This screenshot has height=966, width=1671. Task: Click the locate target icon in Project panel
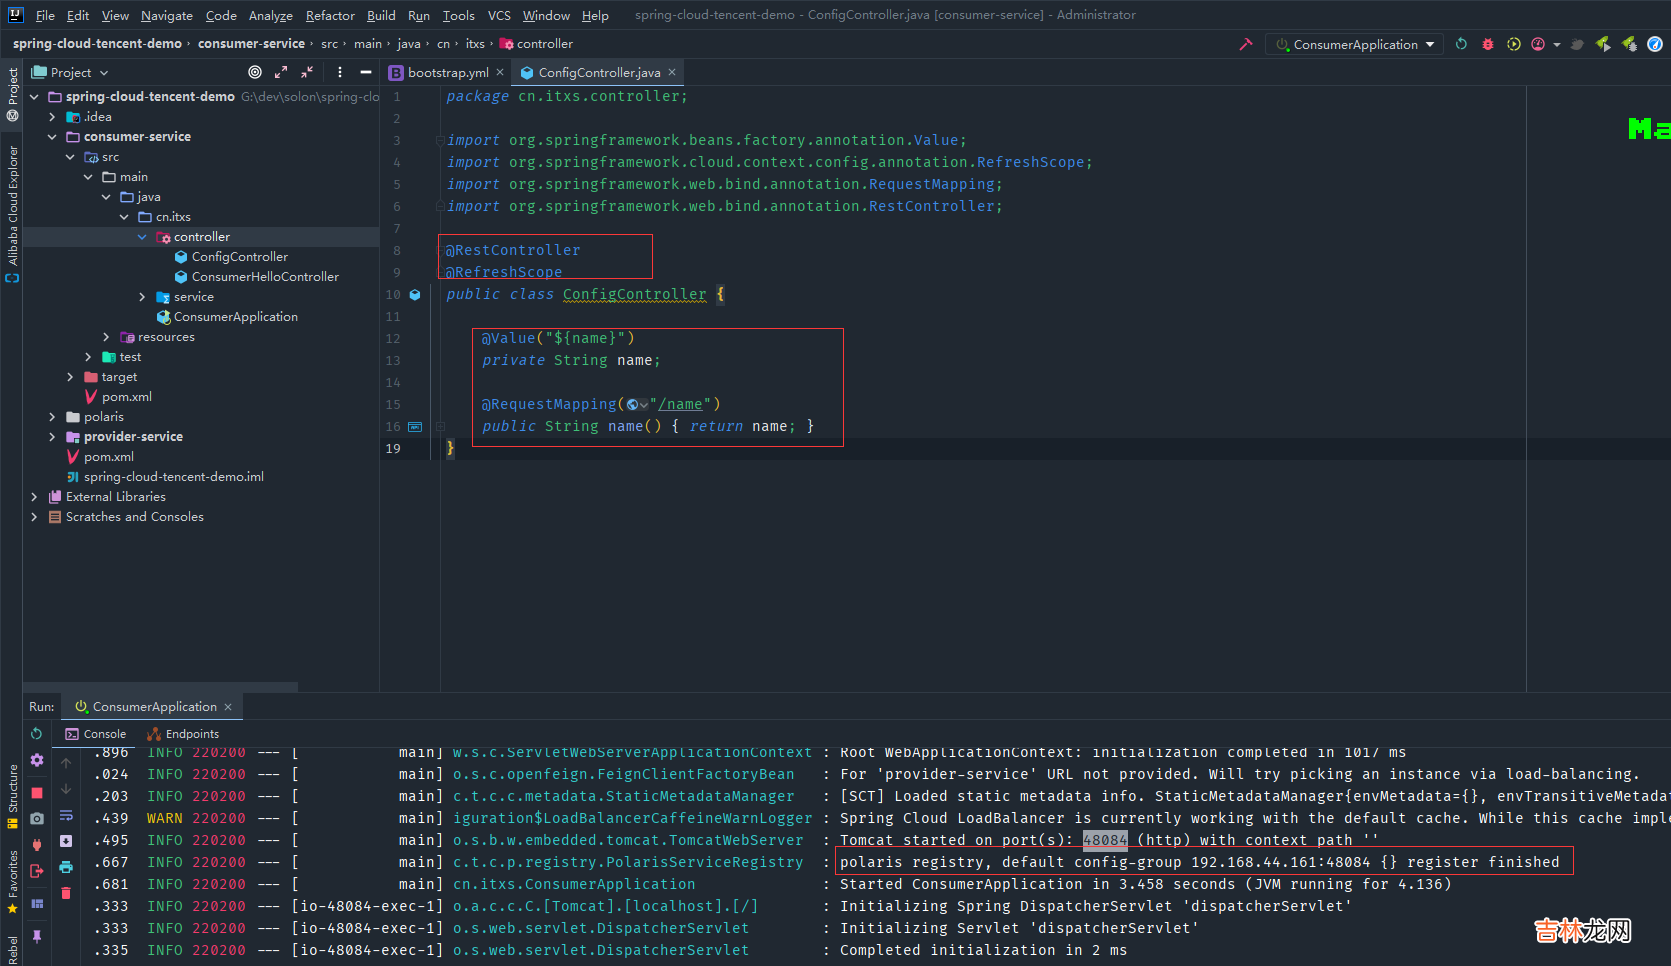click(255, 72)
